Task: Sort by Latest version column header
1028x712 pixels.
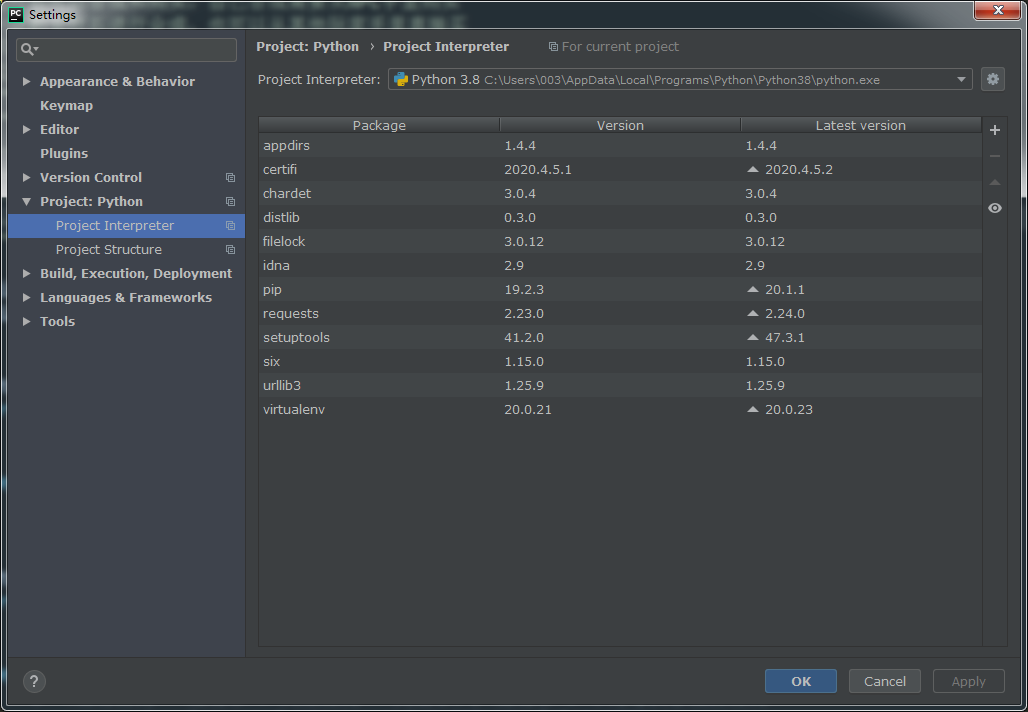Action: coord(861,125)
